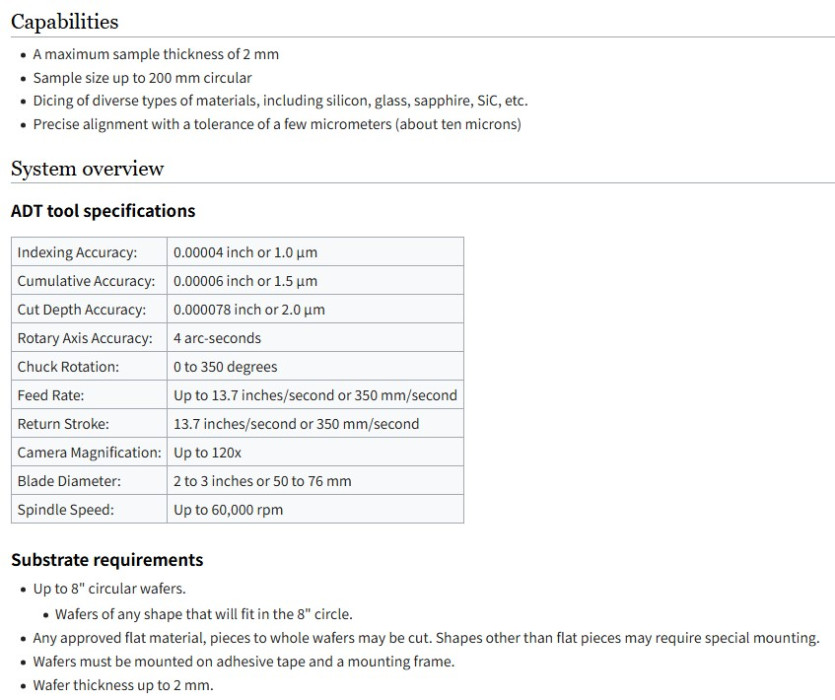Screen dimensions: 835x700
Task: Click the maximum sample thickness bullet text
Action: point(156,54)
